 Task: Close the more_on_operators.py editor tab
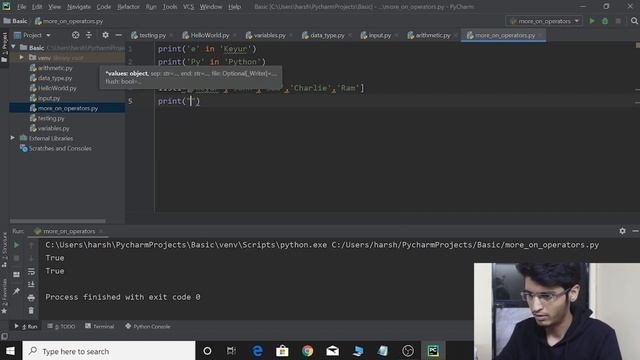[540, 36]
